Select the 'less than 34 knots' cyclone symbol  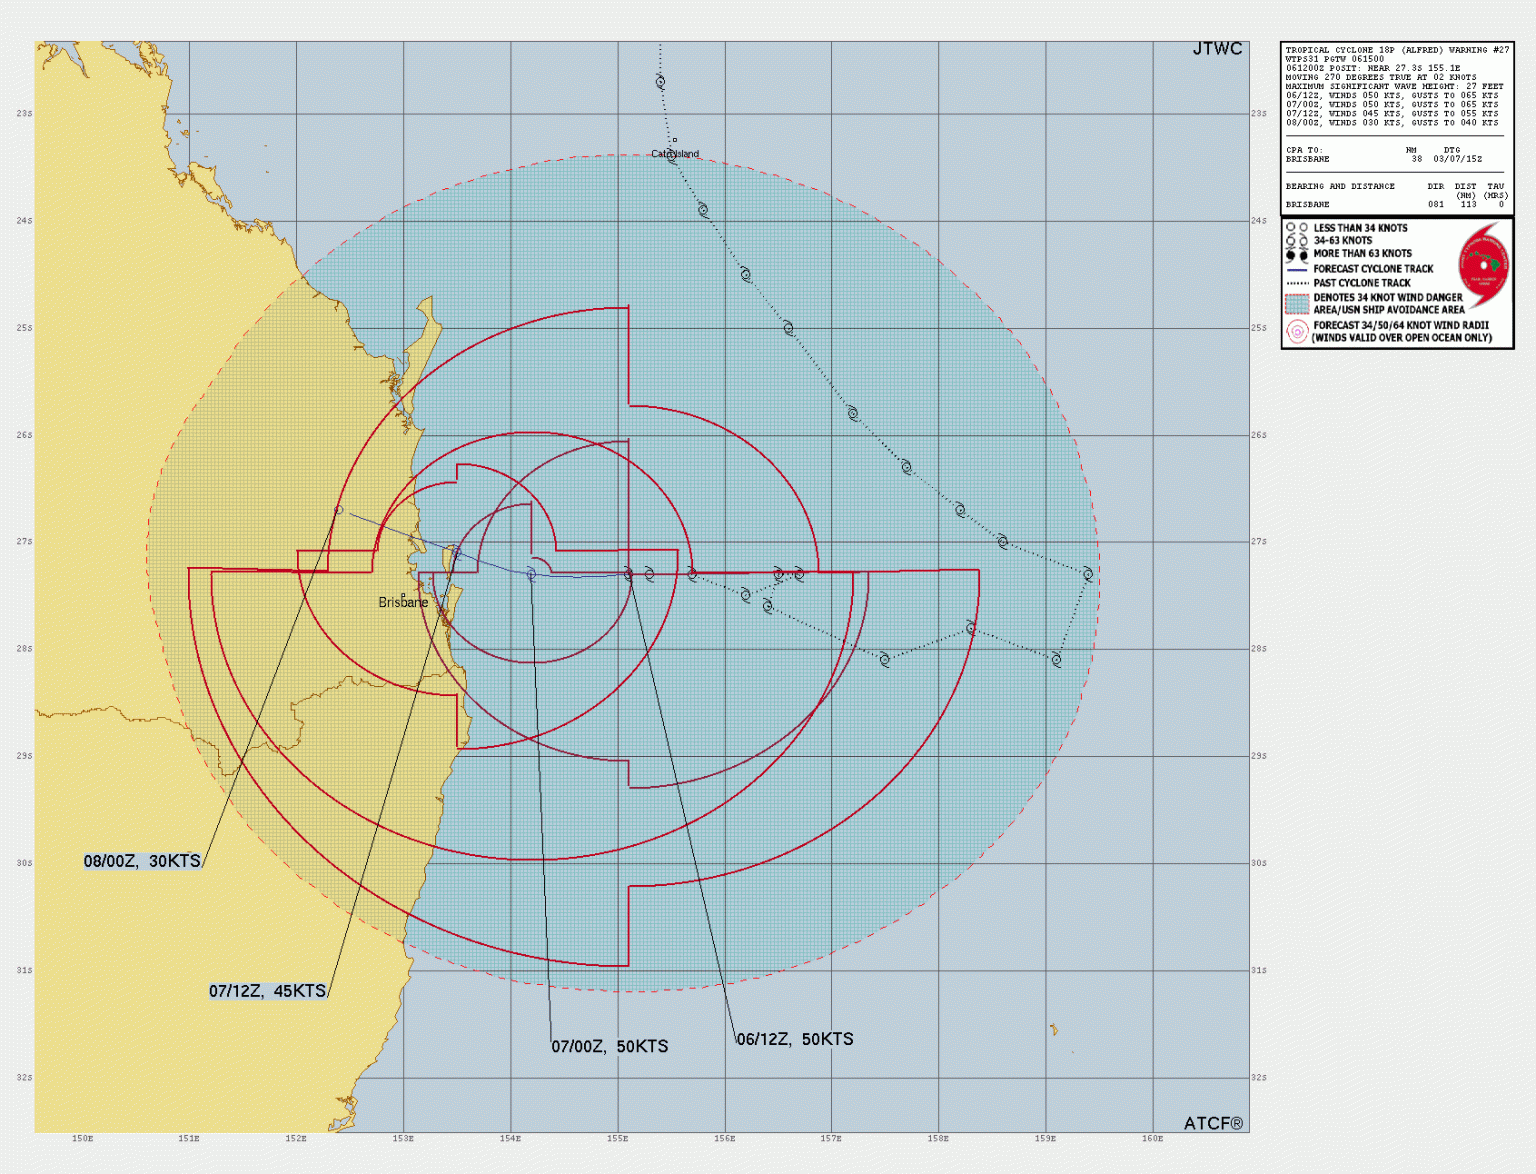(1291, 227)
